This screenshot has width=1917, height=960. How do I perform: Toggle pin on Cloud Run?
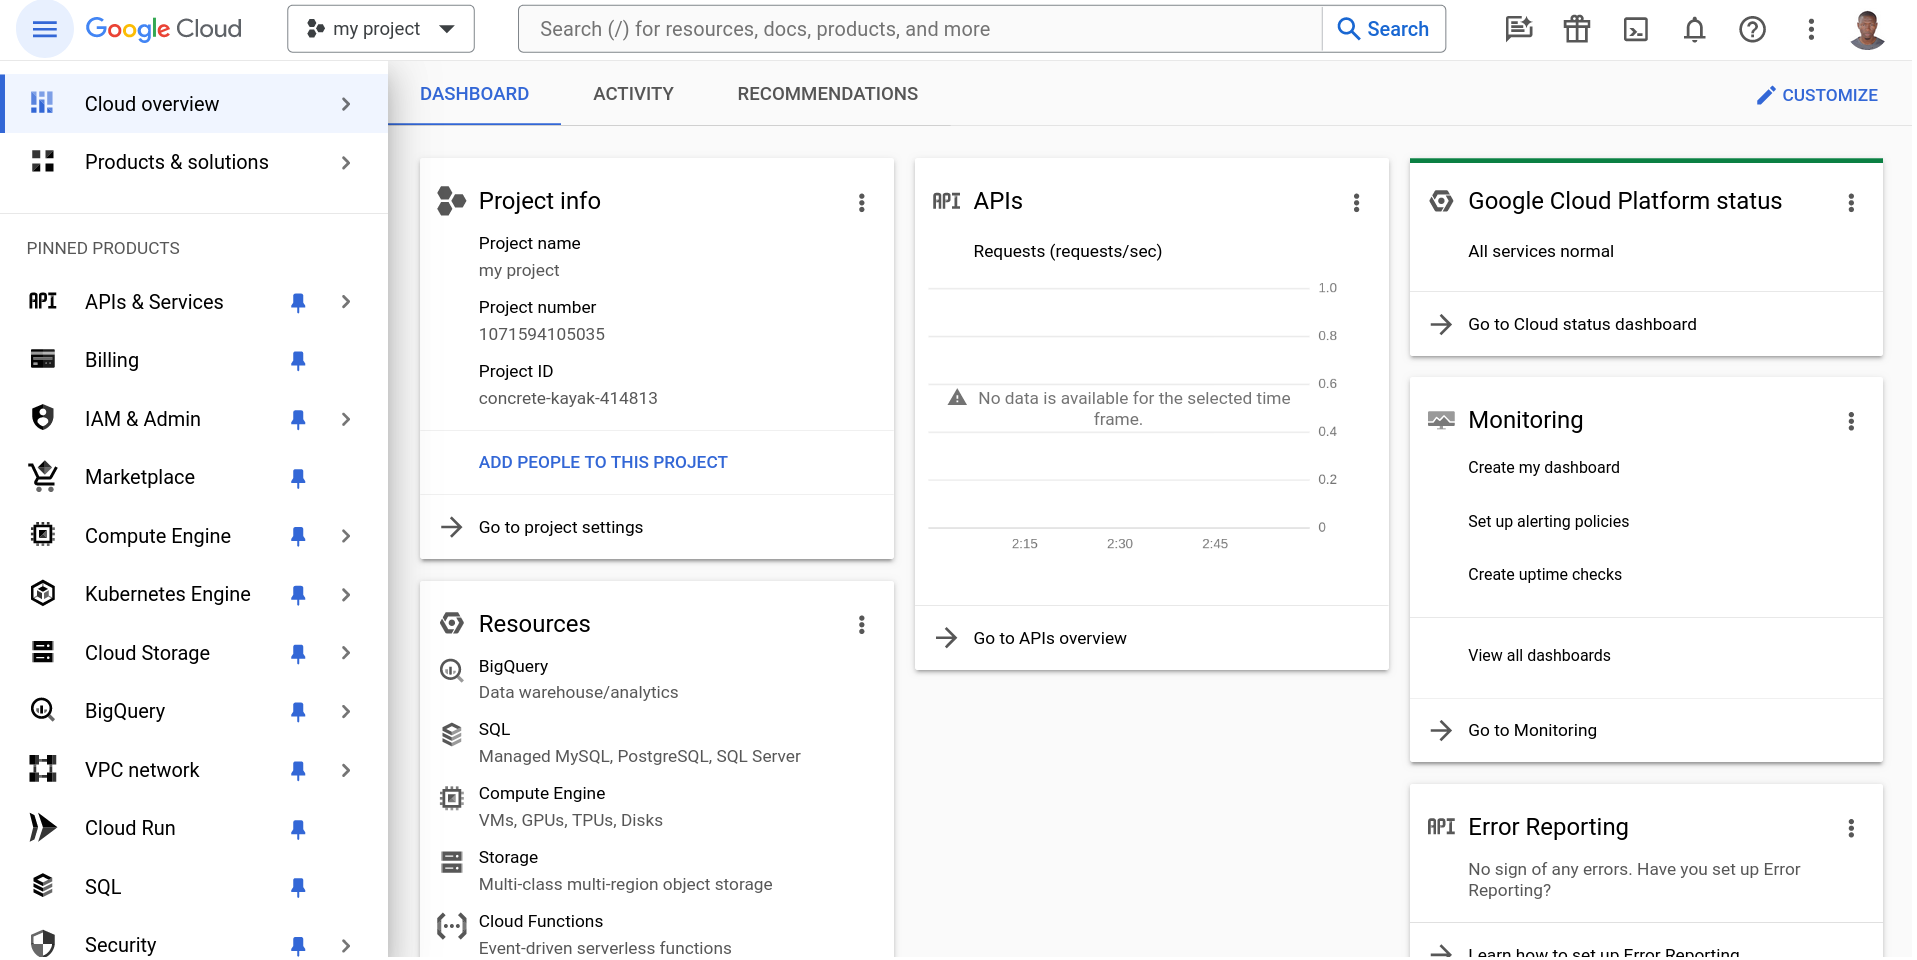pos(298,829)
